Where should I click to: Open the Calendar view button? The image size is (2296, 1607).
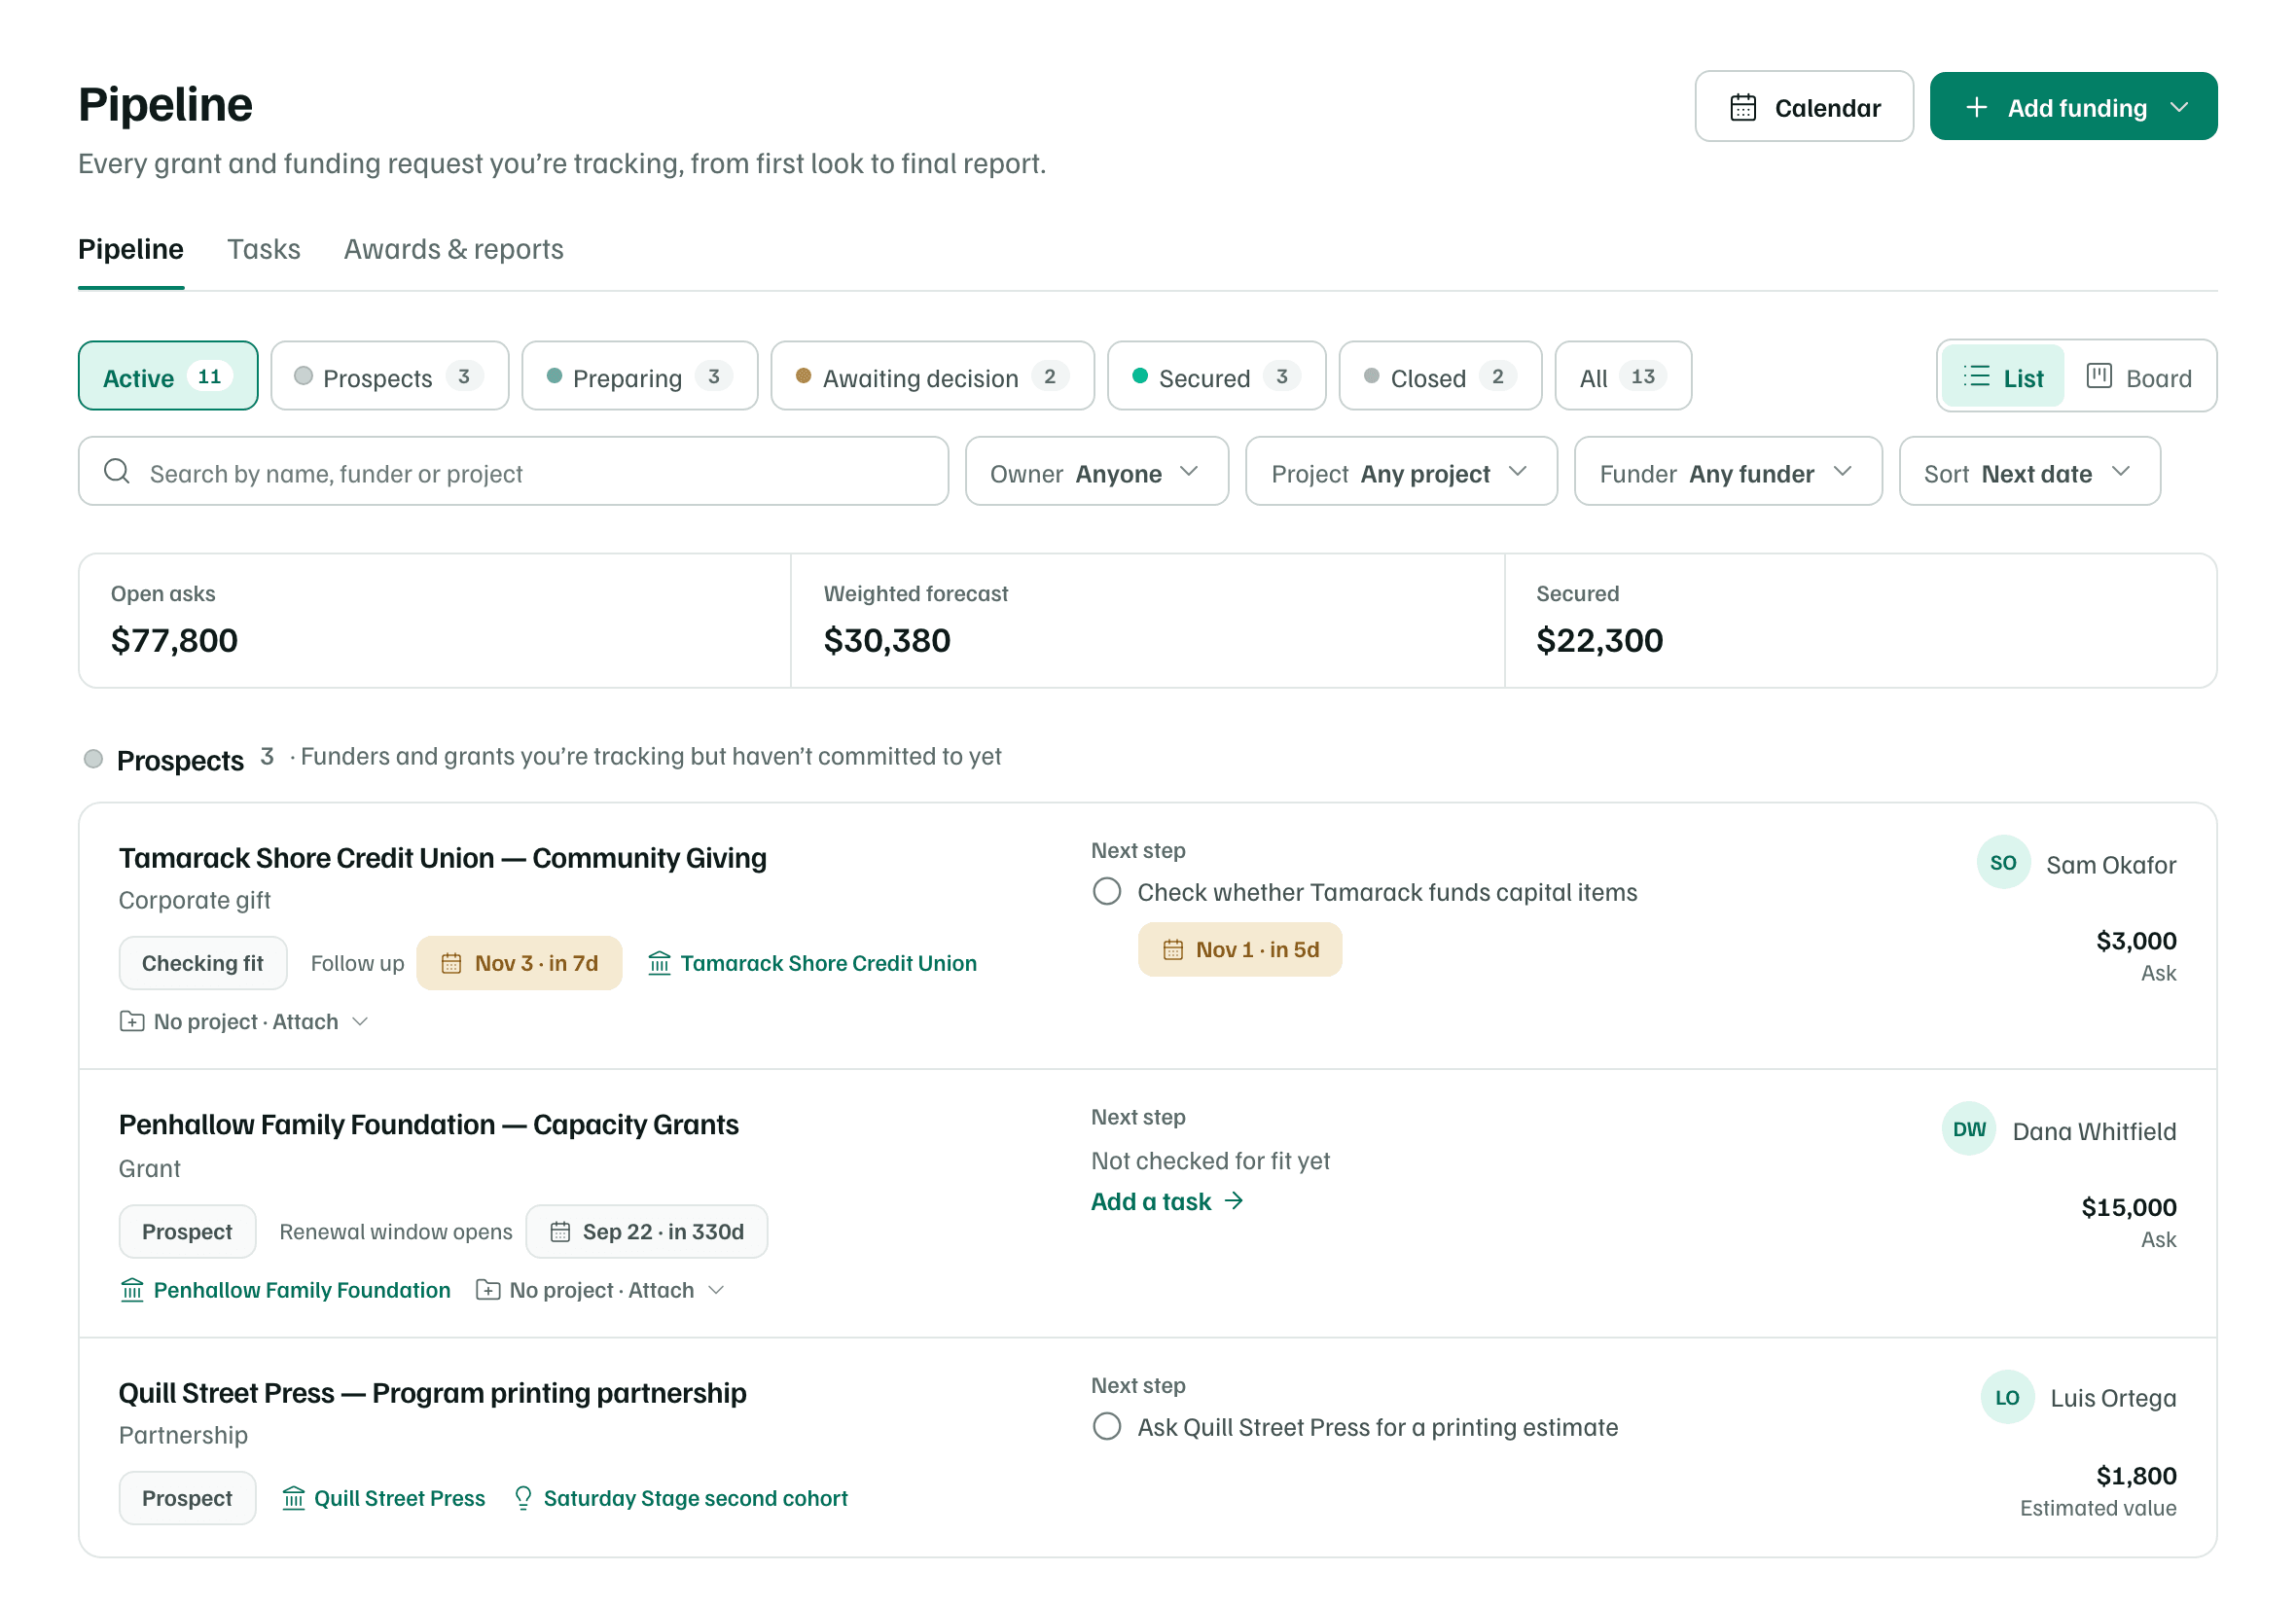[1803, 107]
